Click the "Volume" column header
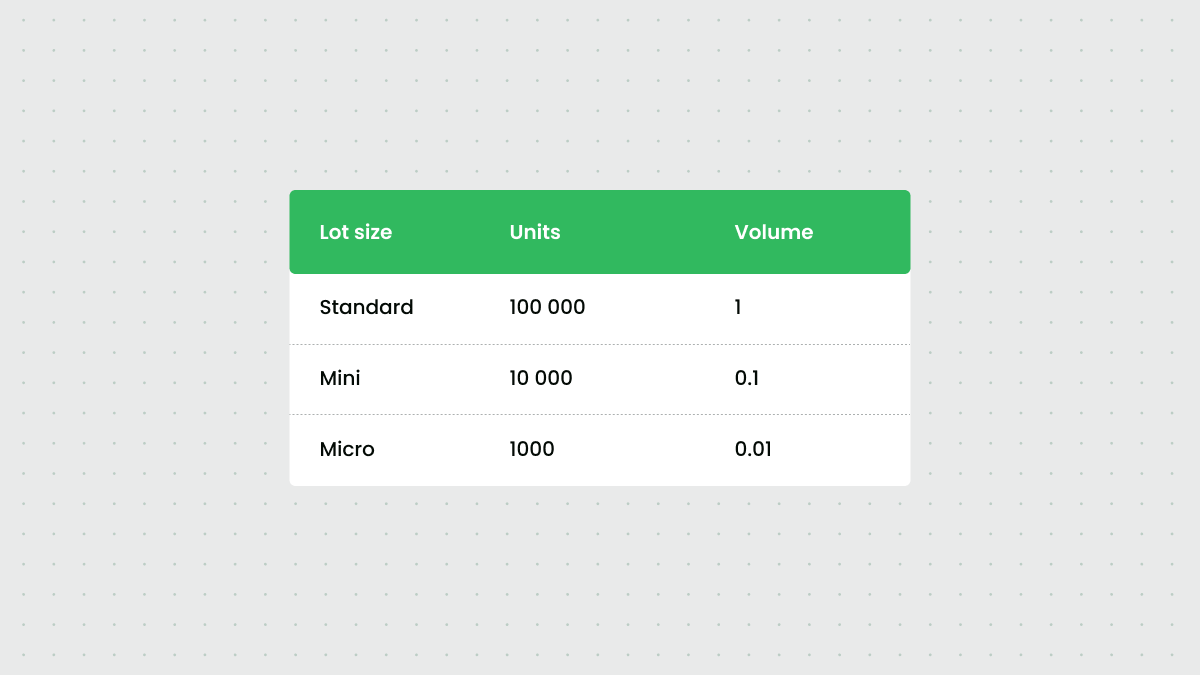1200x675 pixels. click(773, 232)
